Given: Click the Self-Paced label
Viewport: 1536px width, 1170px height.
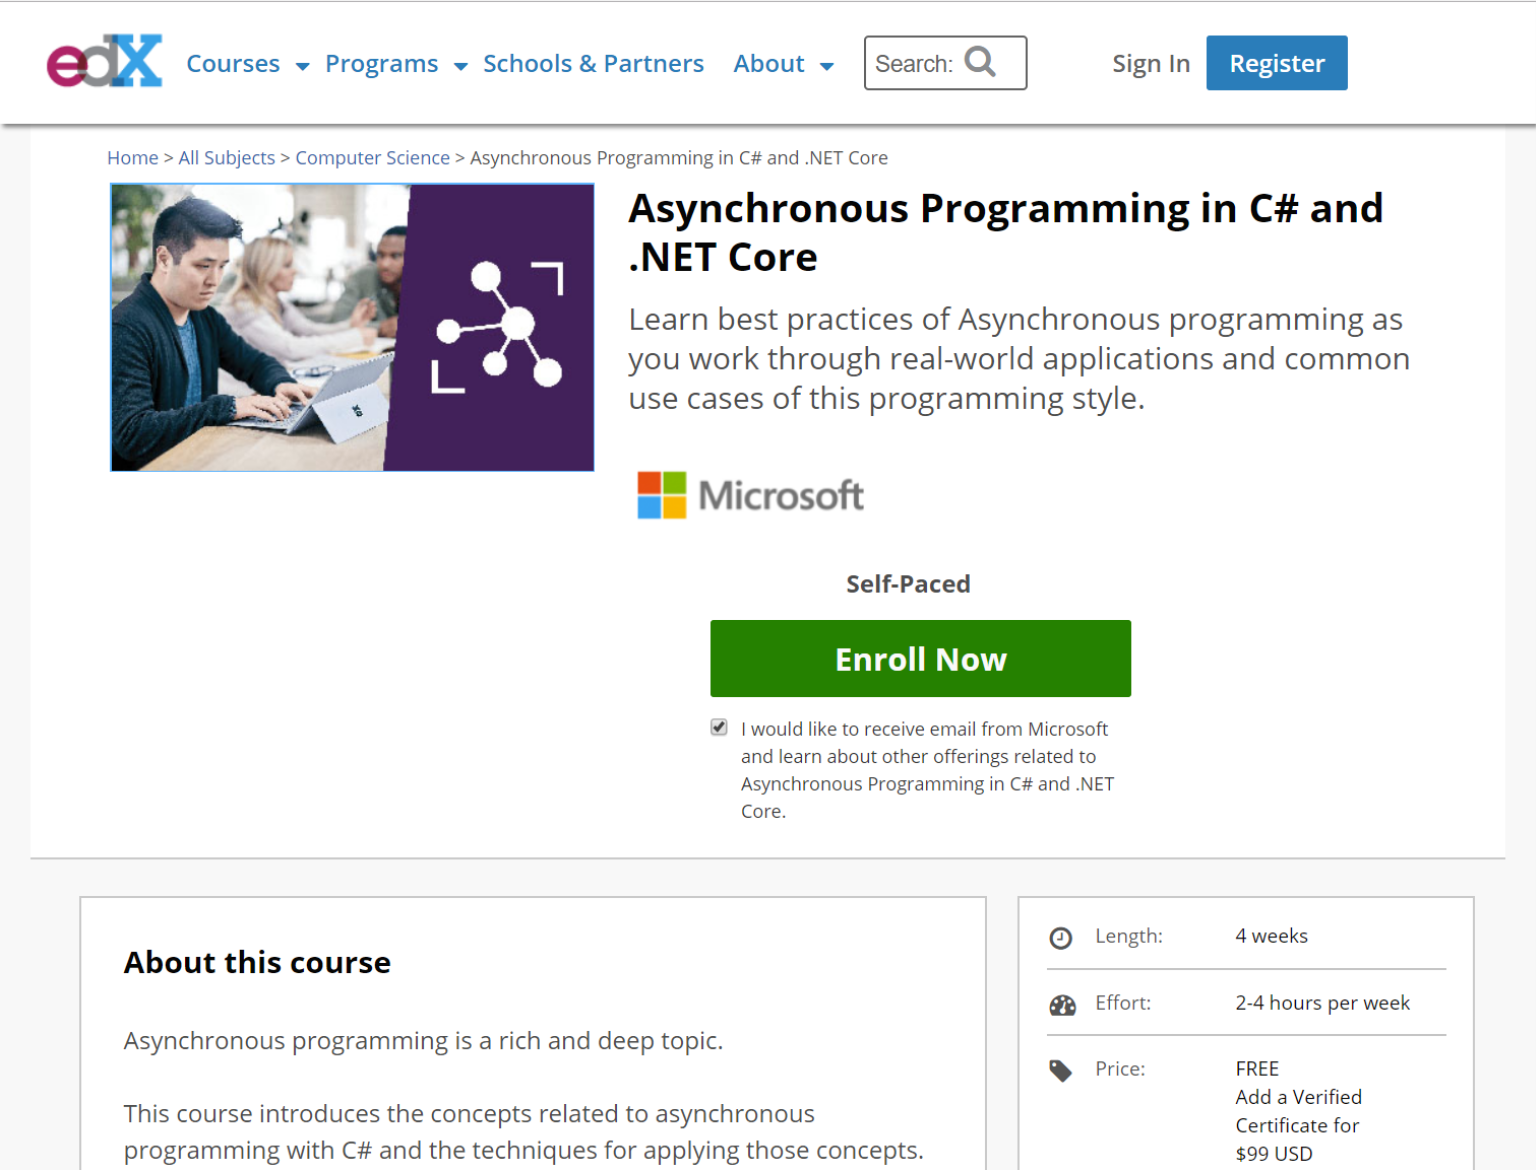Looking at the screenshot, I should [x=908, y=584].
